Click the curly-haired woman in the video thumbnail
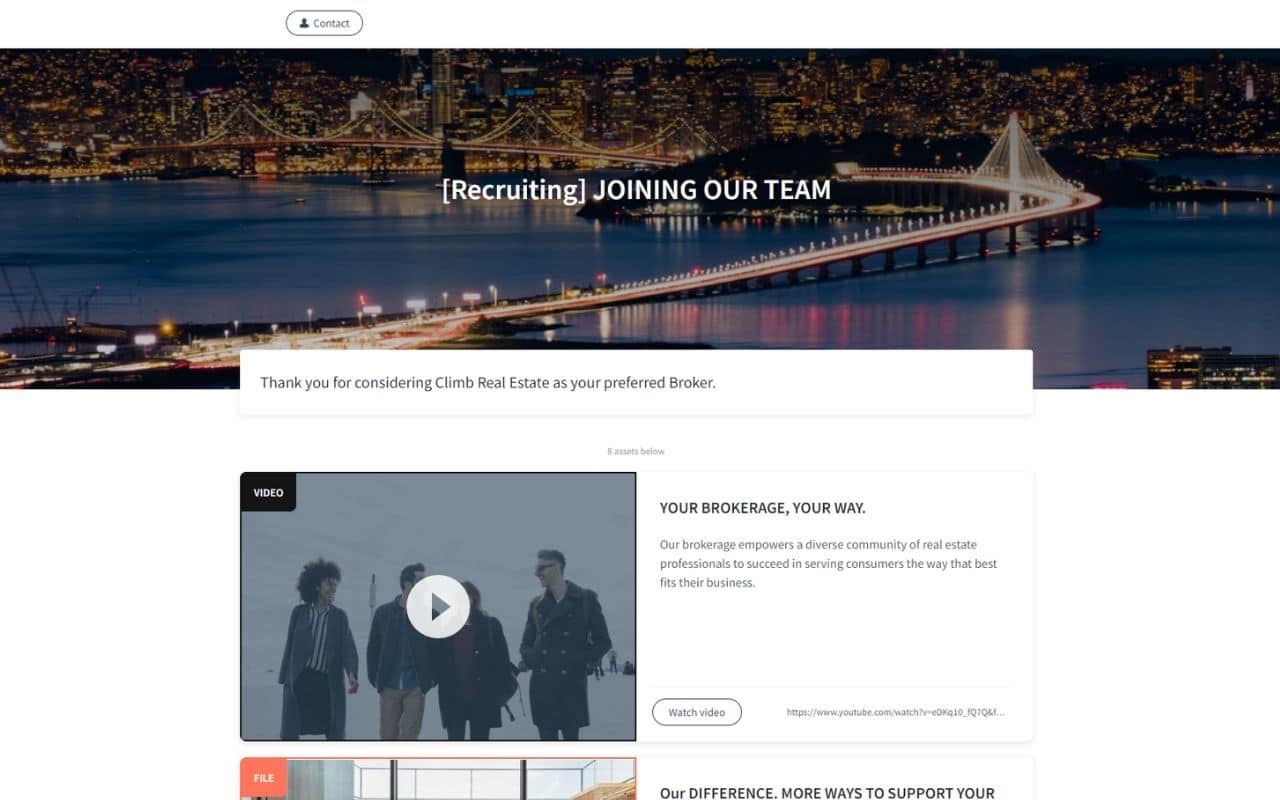This screenshot has width=1280, height=800. tap(318, 645)
